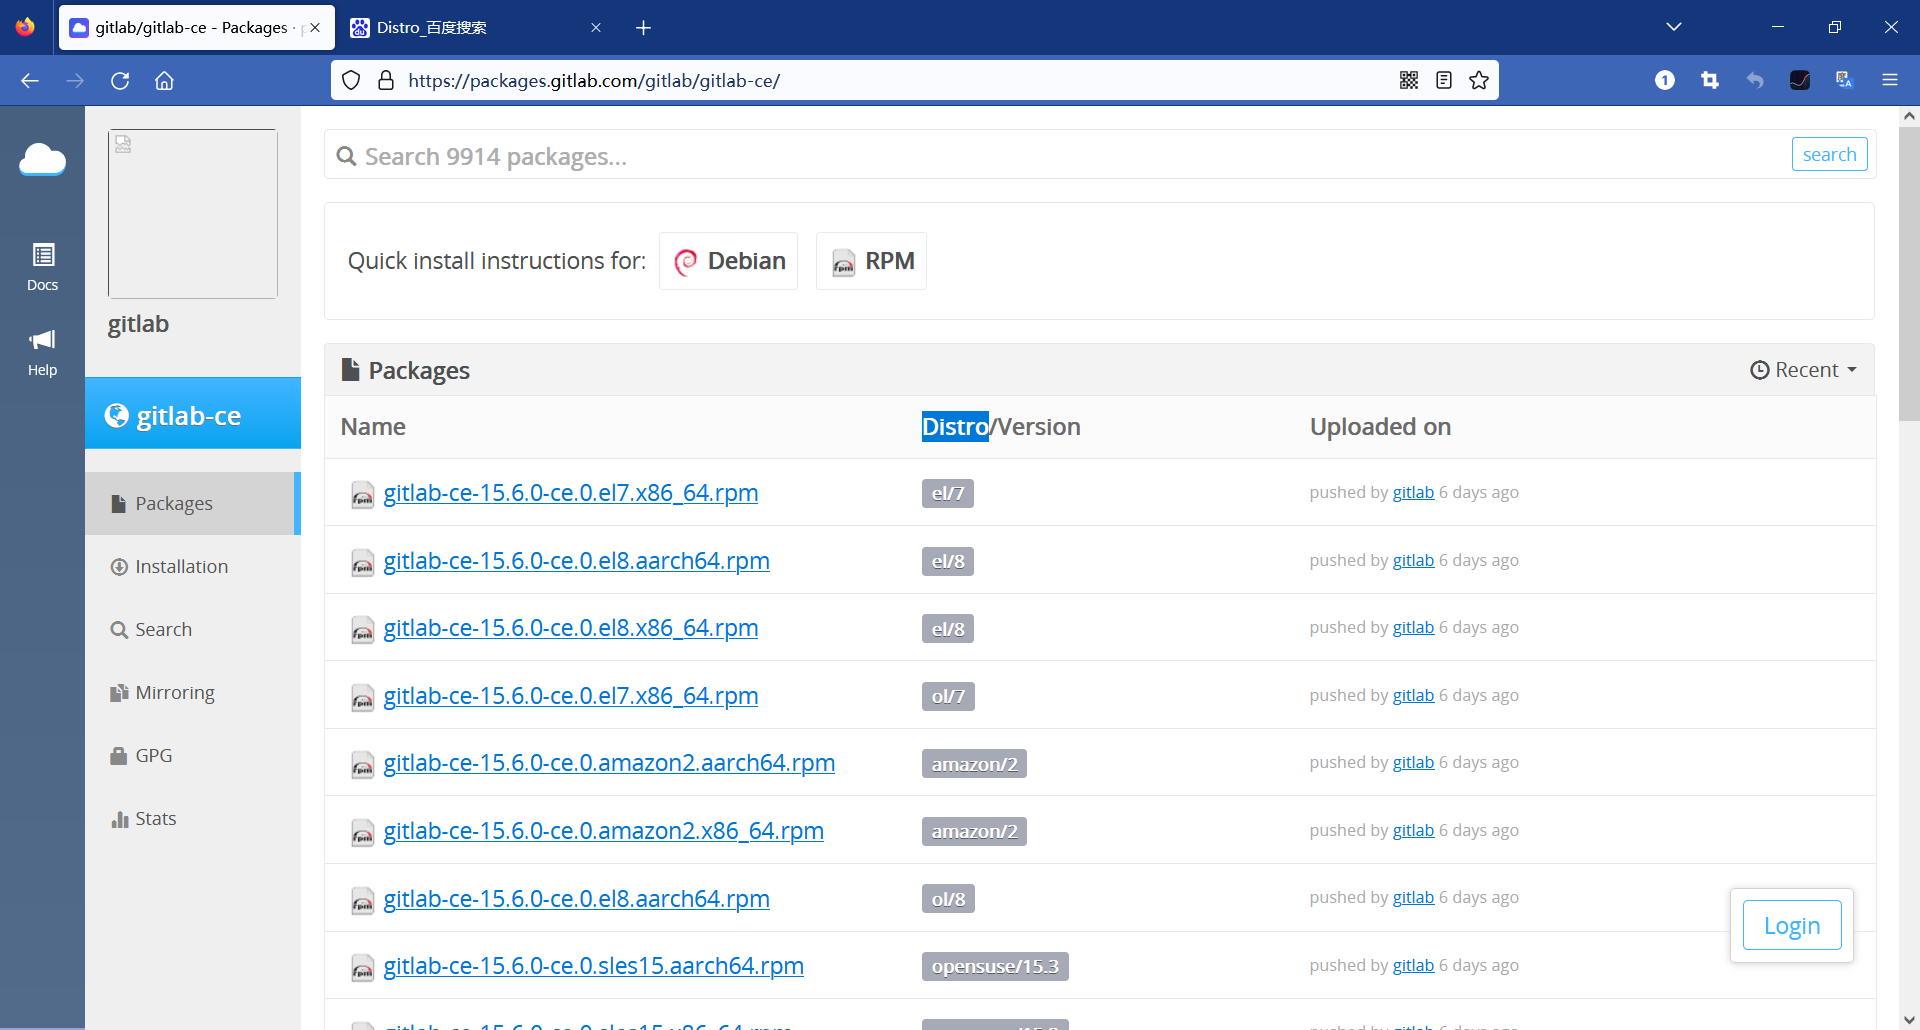The height and width of the screenshot is (1030, 1920).
Task: Click the packagecloud cloud logo
Action: [42, 159]
